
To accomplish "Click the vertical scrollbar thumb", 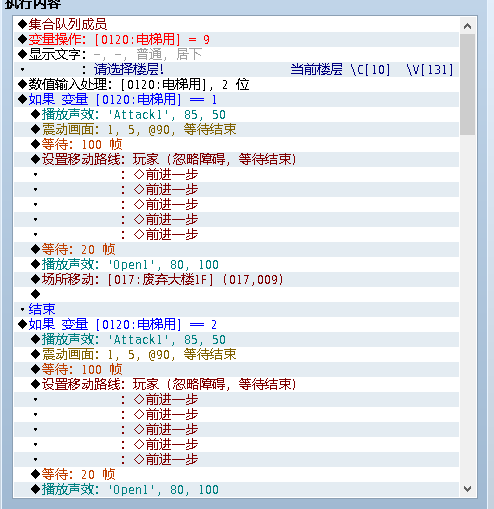I will [x=467, y=84].
